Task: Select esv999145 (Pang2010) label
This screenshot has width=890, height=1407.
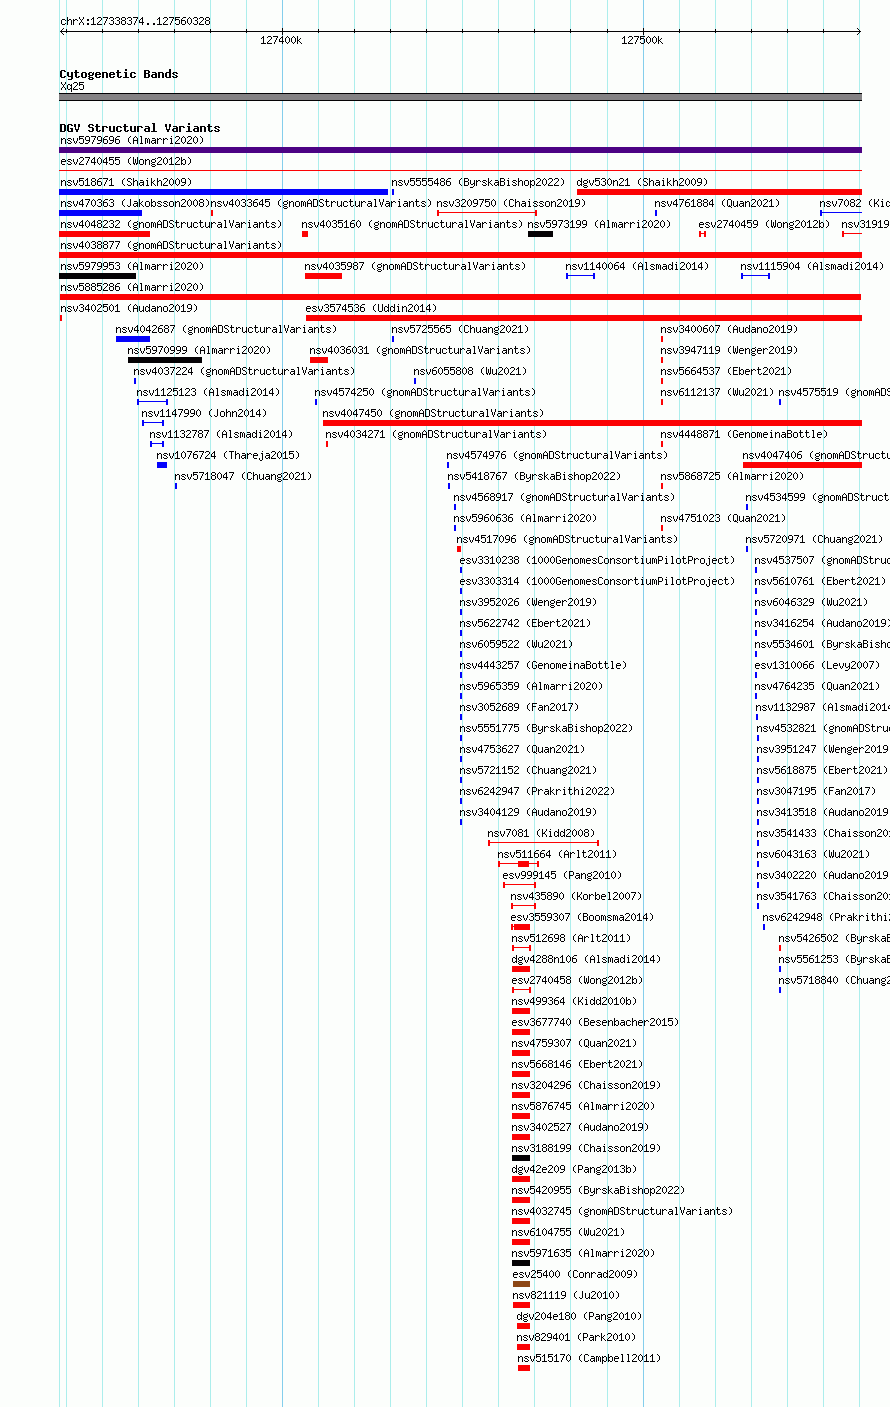Action: pos(562,875)
